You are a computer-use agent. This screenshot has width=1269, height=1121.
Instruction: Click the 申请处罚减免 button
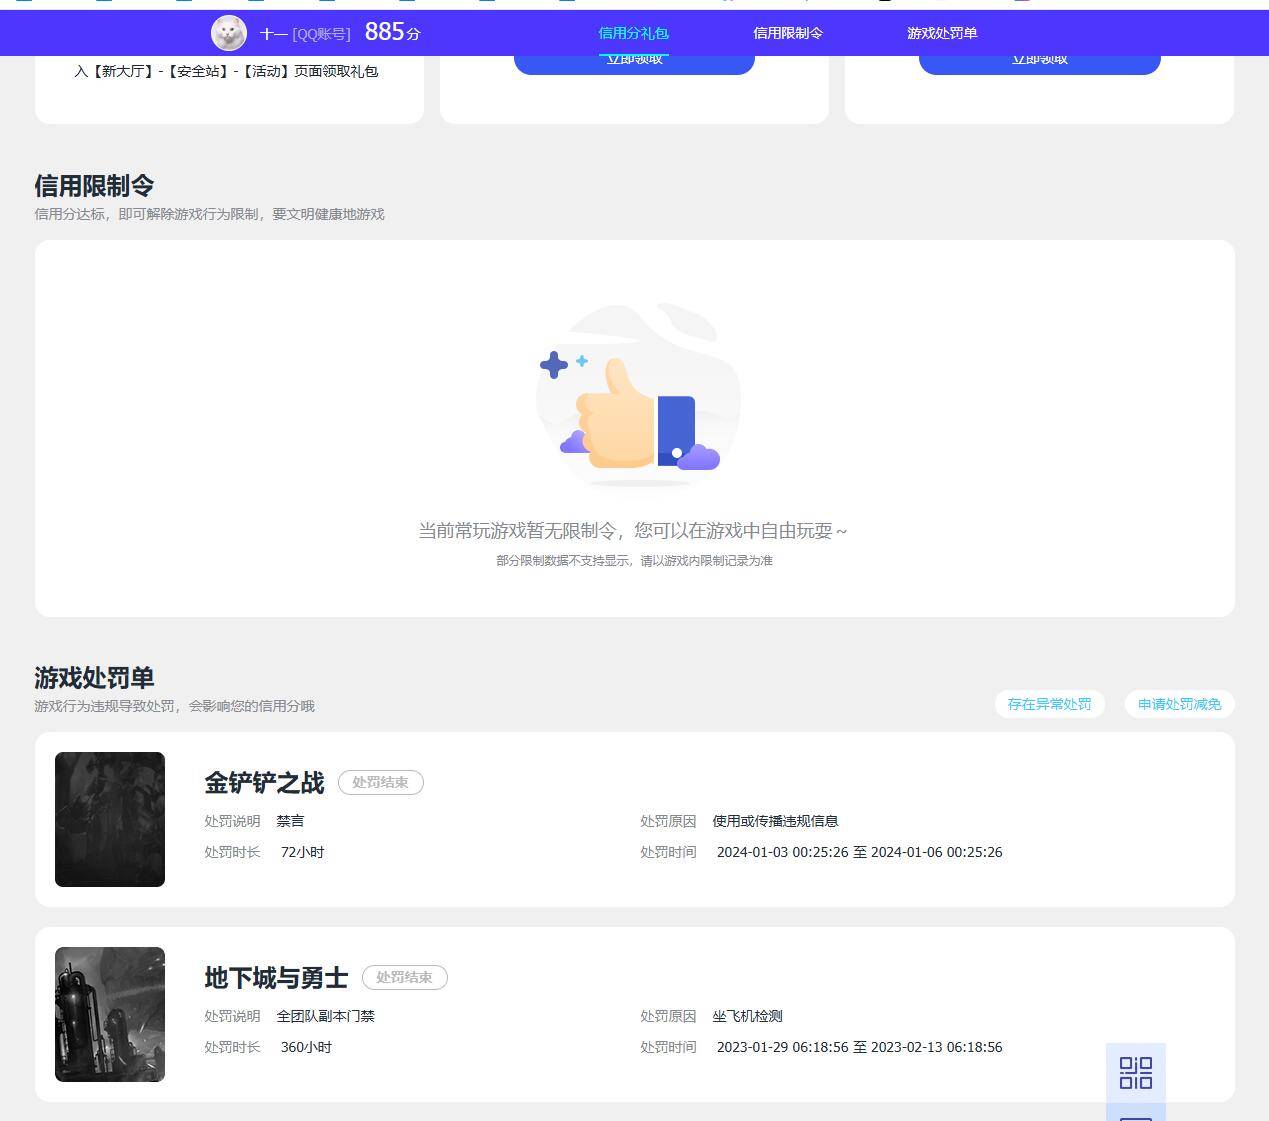pos(1178,704)
